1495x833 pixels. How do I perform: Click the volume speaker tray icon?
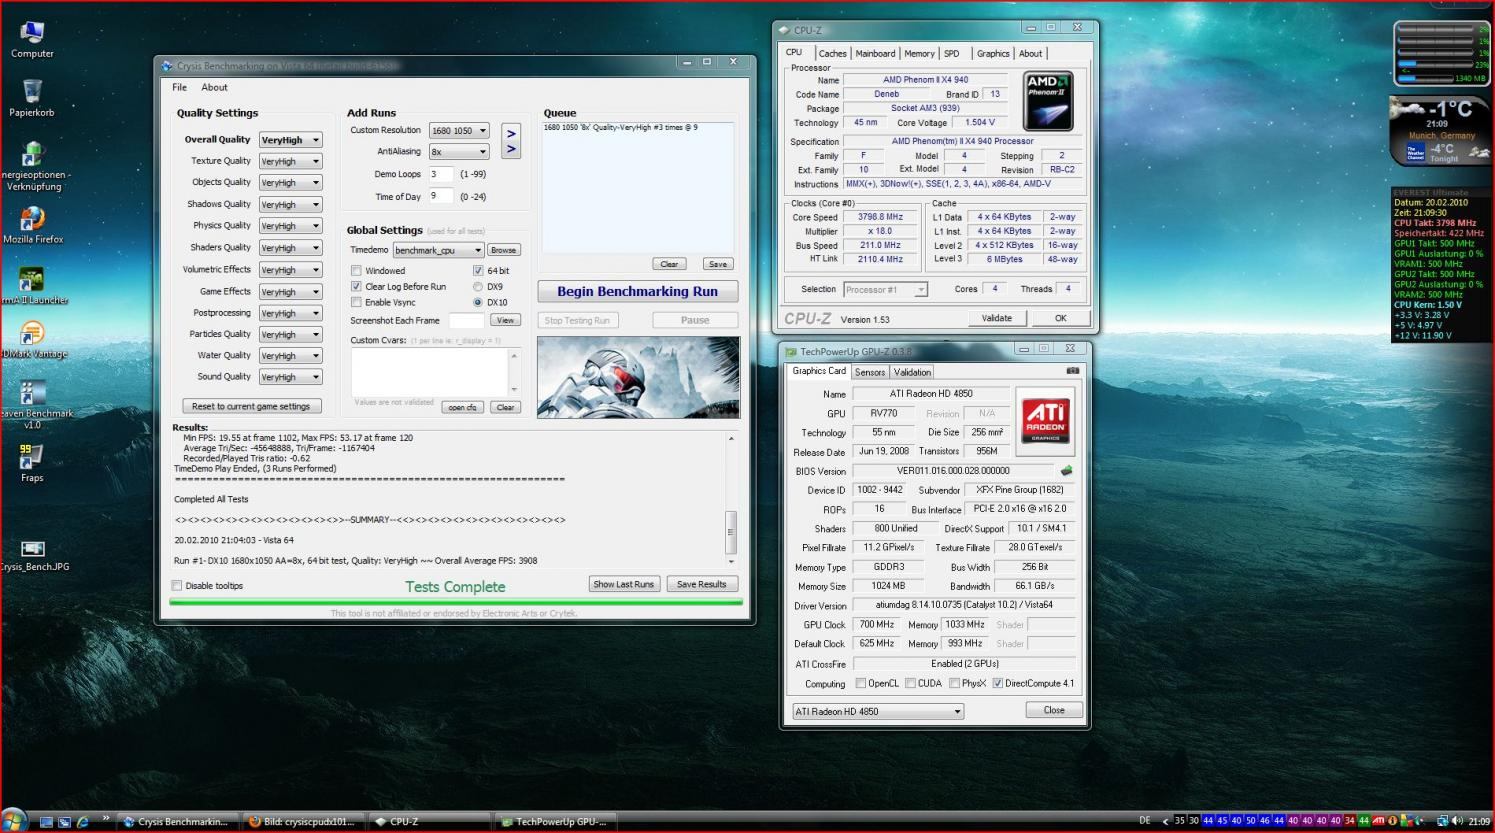pos(1457,821)
